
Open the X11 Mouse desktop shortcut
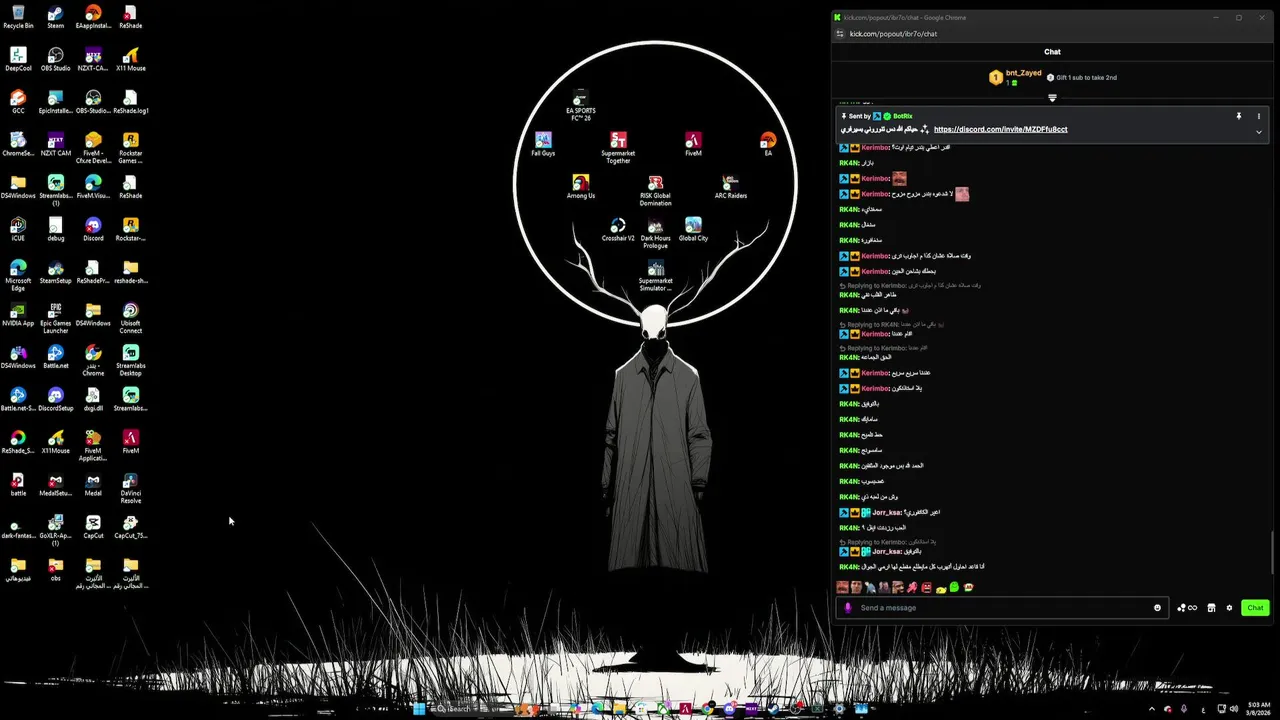click(131, 59)
